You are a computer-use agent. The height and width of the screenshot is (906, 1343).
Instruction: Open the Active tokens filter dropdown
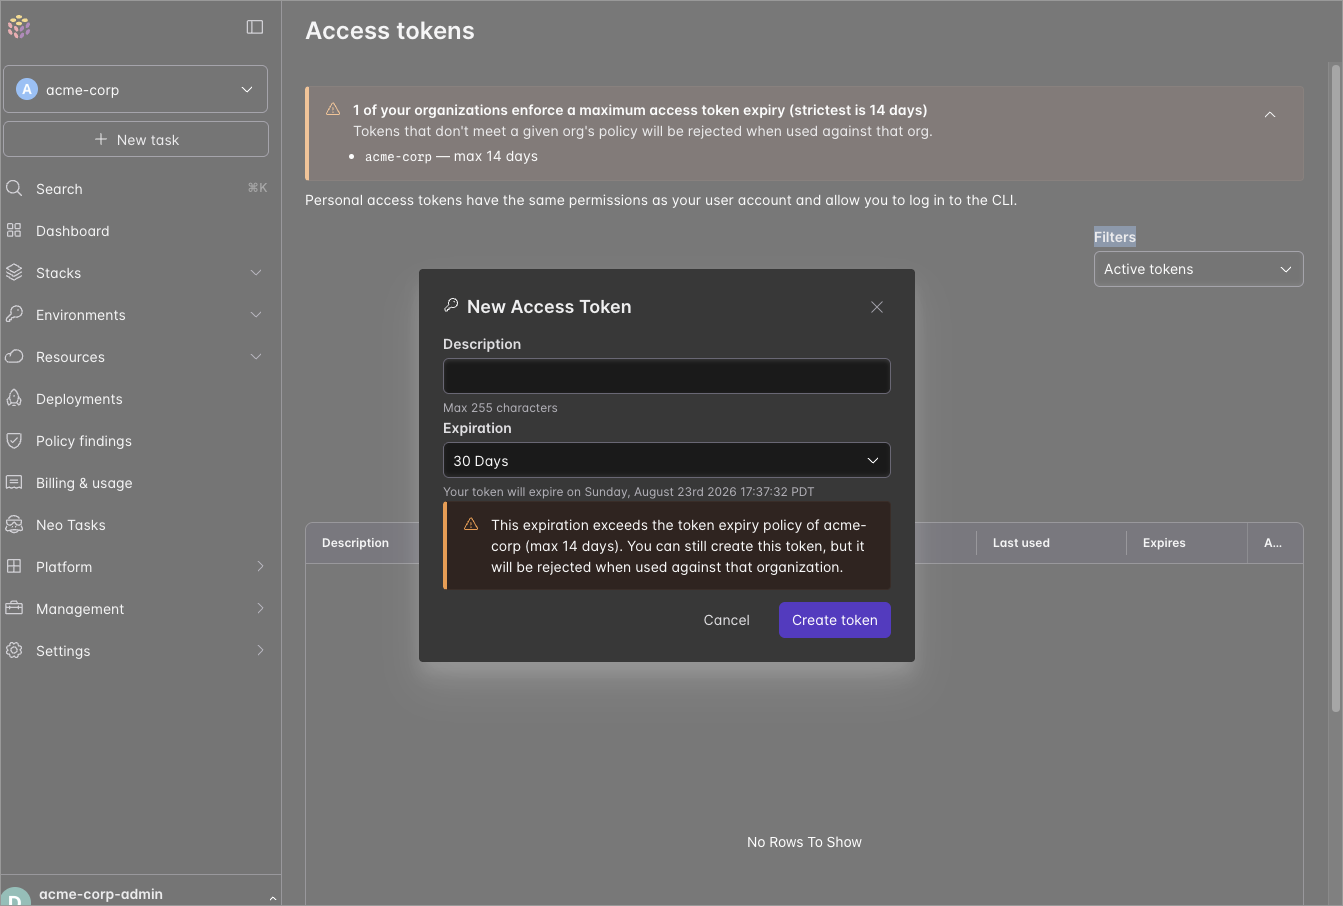pos(1198,269)
